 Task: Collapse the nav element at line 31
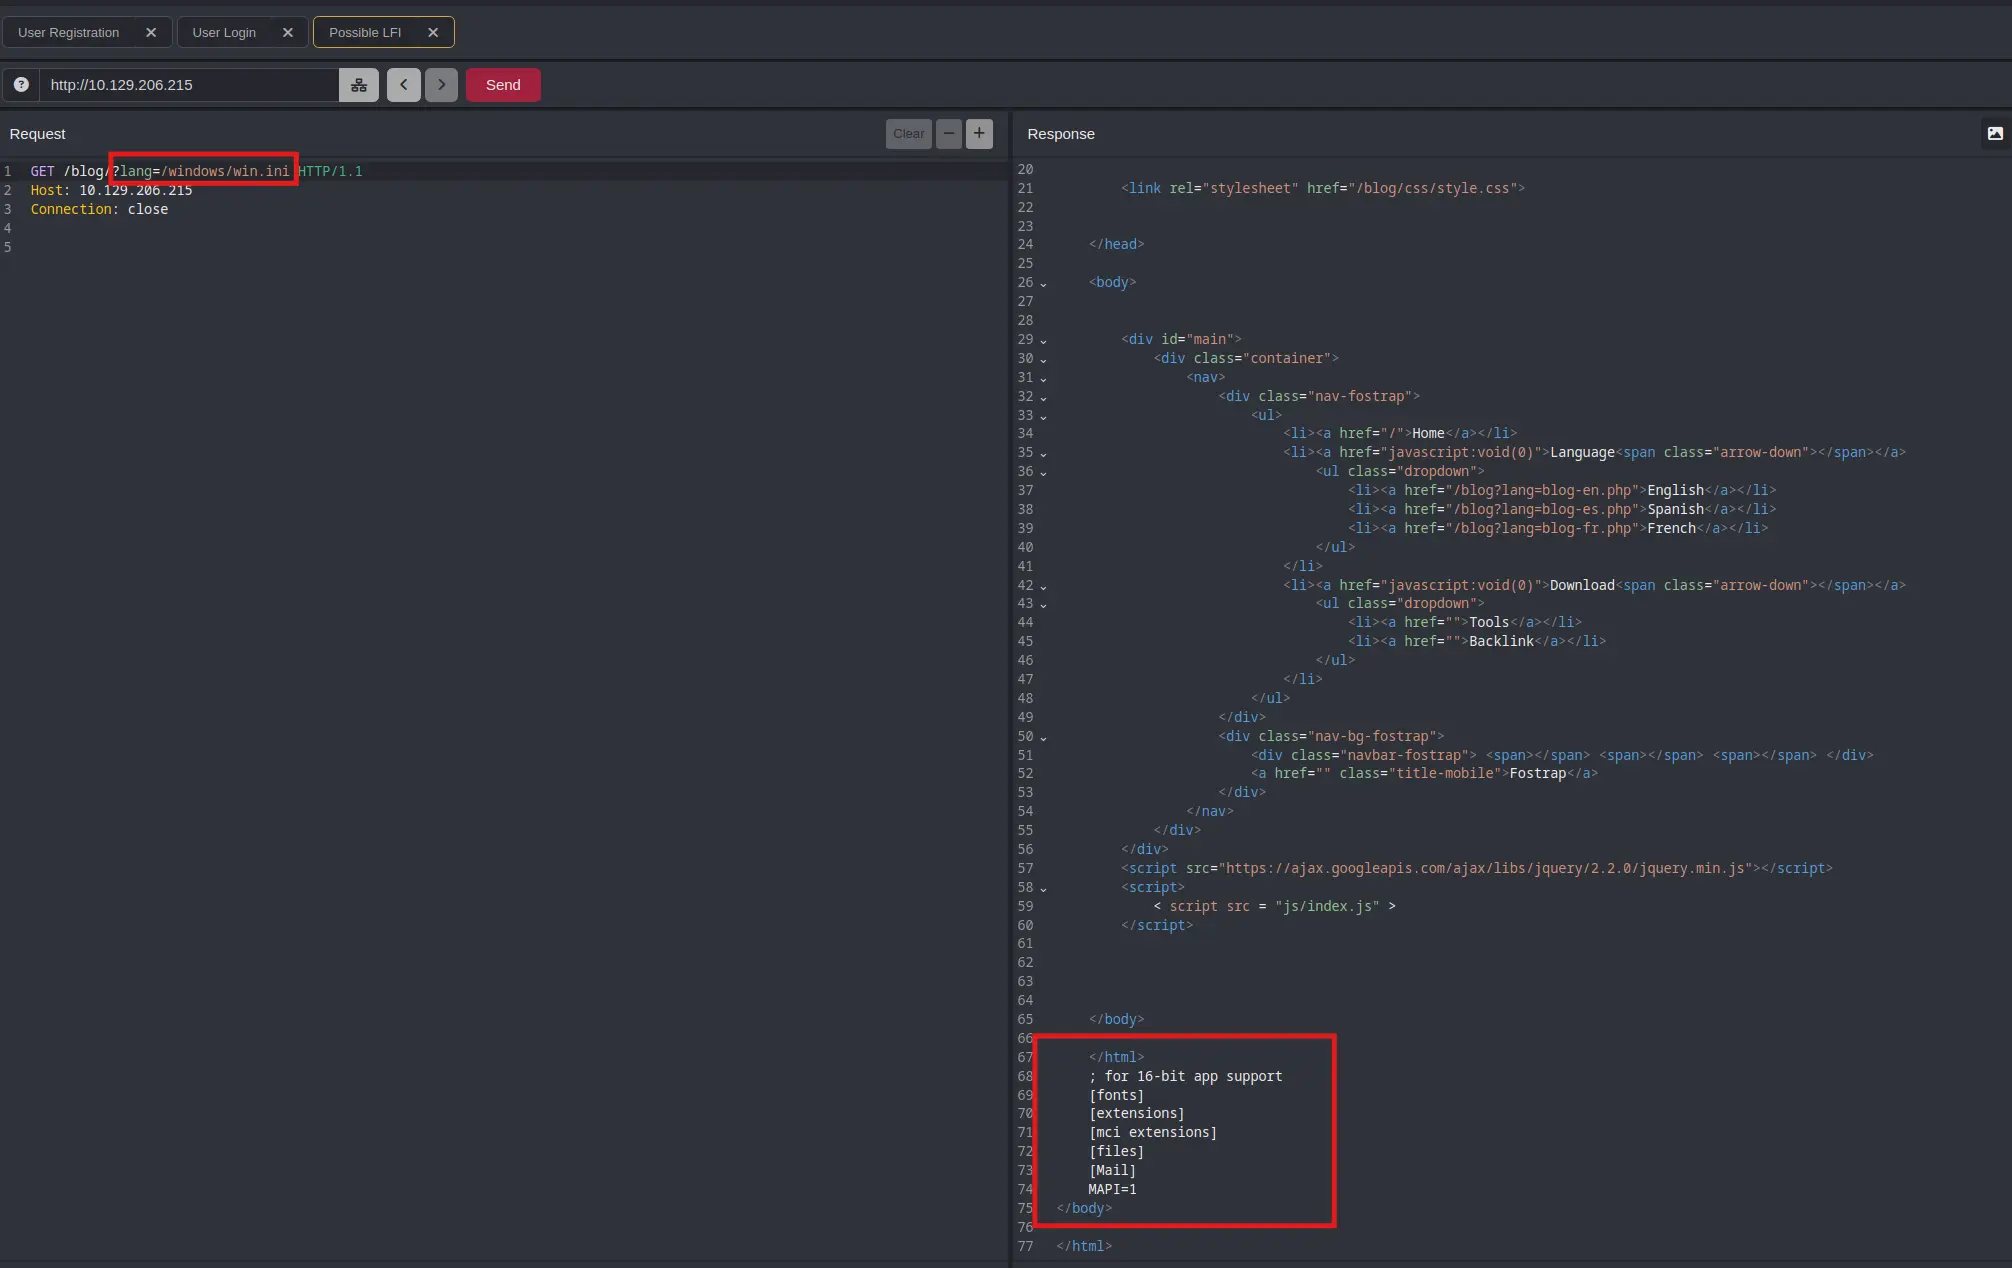[1043, 379]
